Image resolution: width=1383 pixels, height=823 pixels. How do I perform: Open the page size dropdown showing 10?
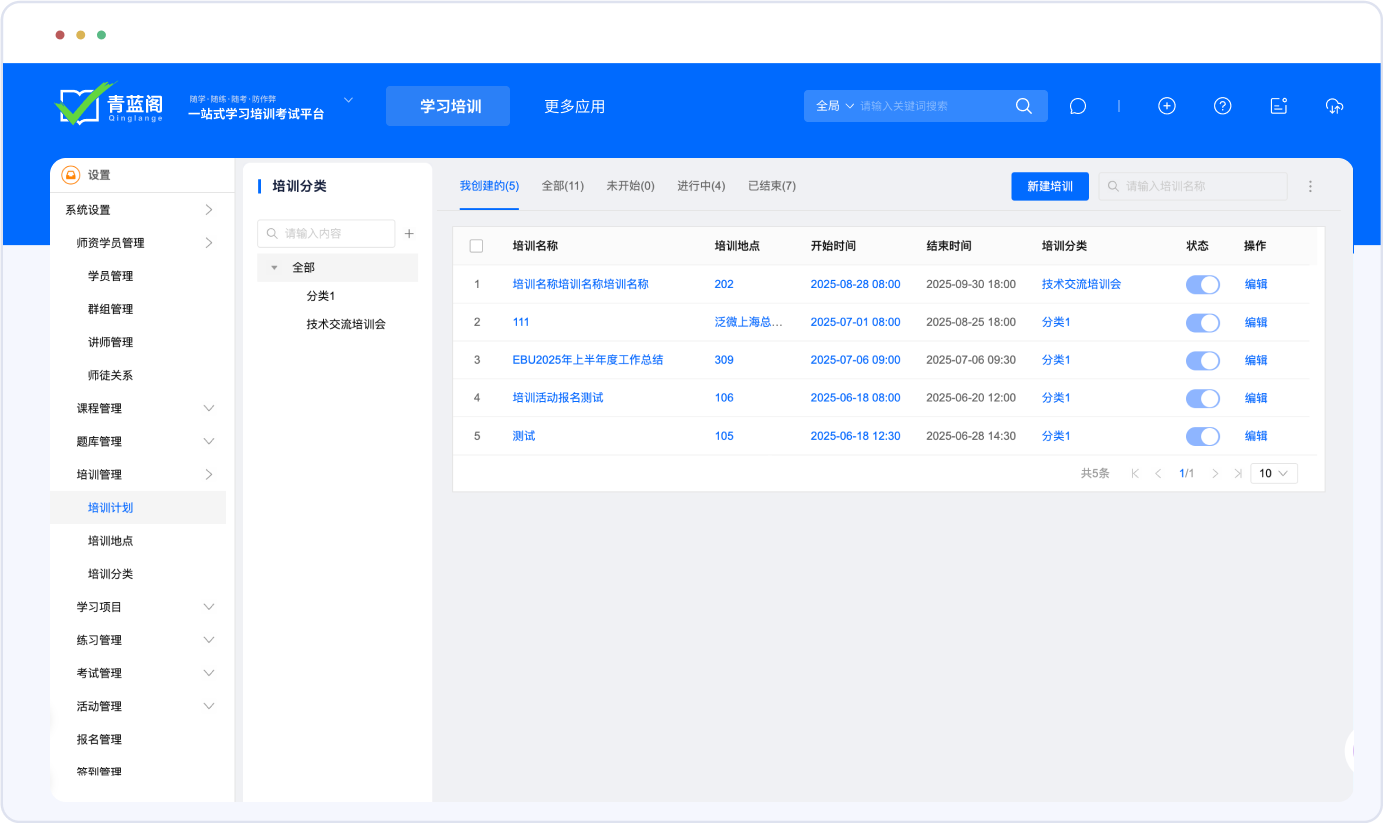(1273, 473)
